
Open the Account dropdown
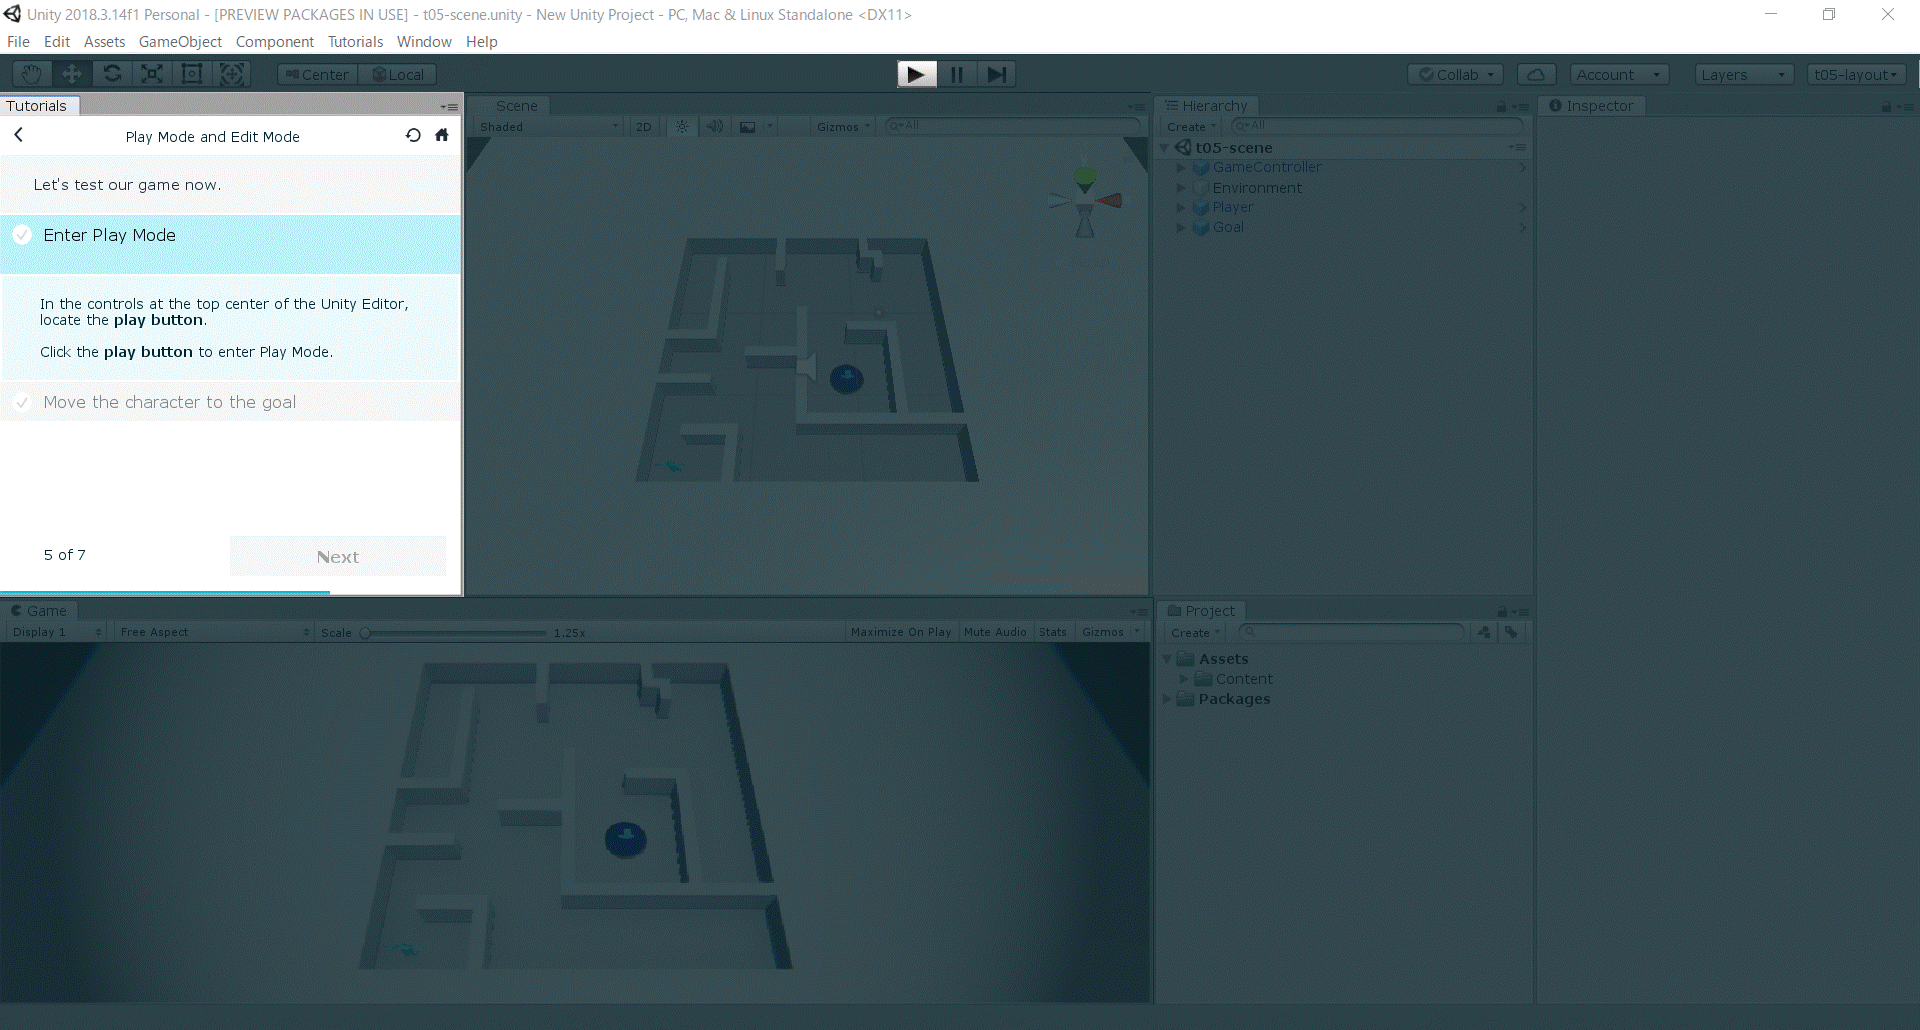pos(1619,74)
